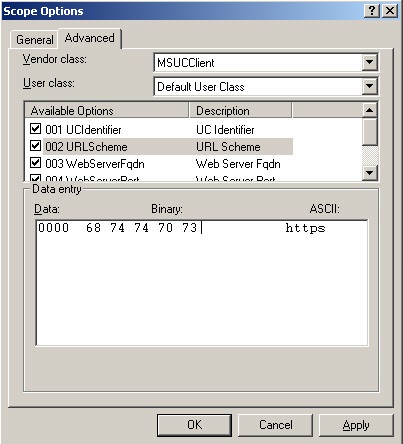Select the 003 WebServerFqdn row text

[x=95, y=164]
